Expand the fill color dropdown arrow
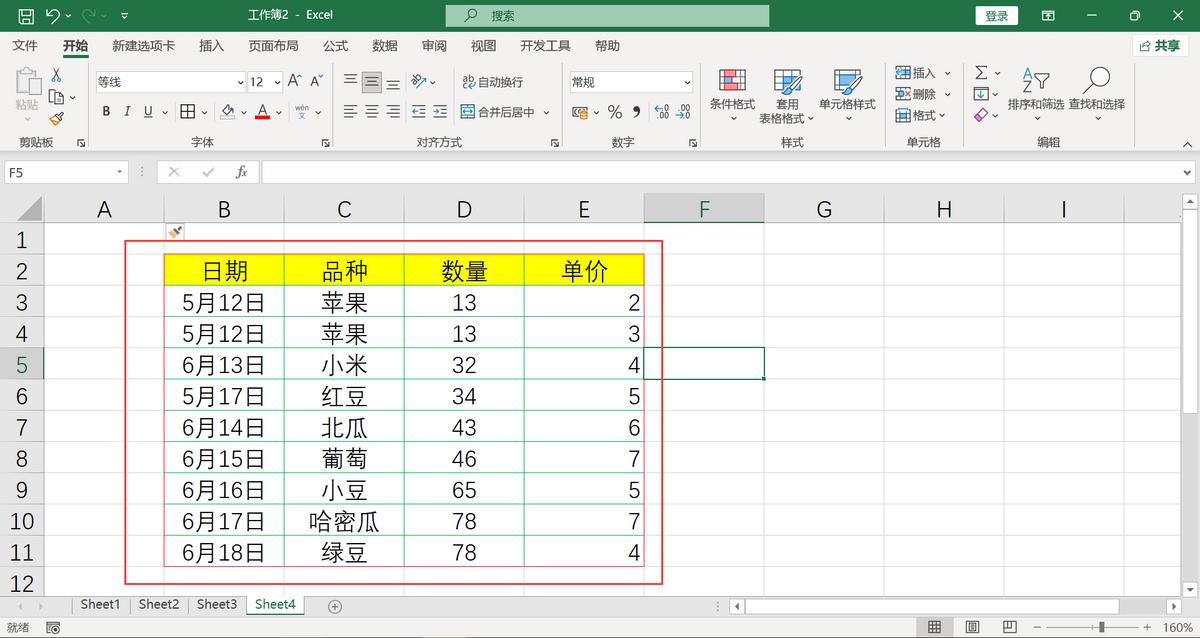The image size is (1200, 638). 244,112
